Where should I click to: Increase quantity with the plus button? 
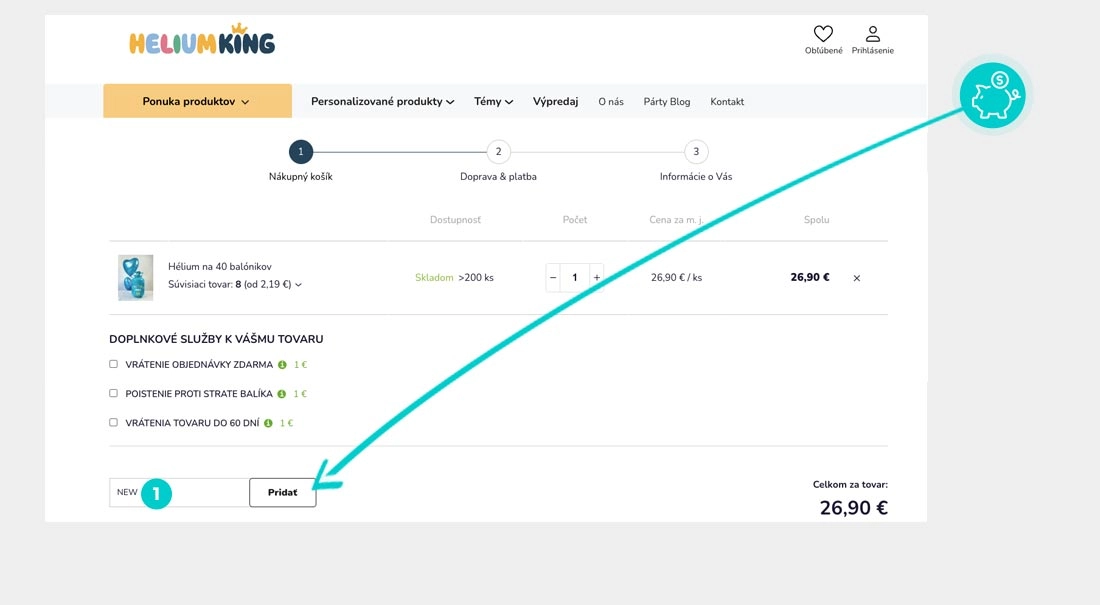click(597, 277)
